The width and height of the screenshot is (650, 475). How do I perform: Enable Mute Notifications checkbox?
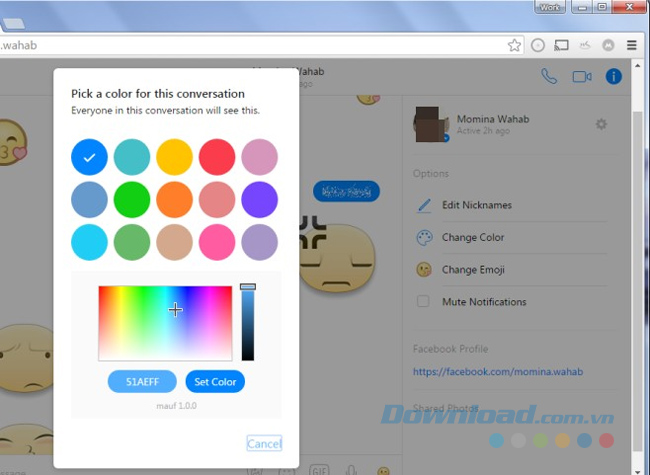423,301
